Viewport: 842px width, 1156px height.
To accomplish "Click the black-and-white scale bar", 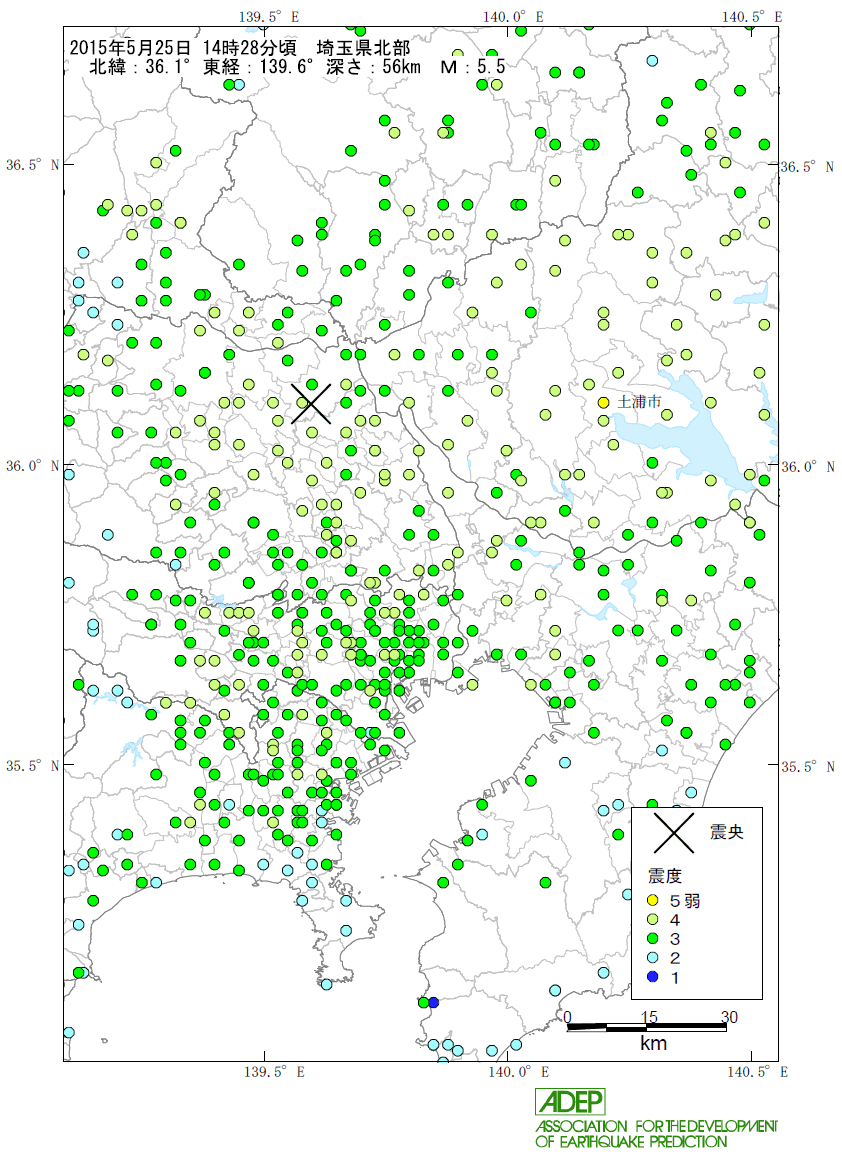I will (x=647, y=1026).
